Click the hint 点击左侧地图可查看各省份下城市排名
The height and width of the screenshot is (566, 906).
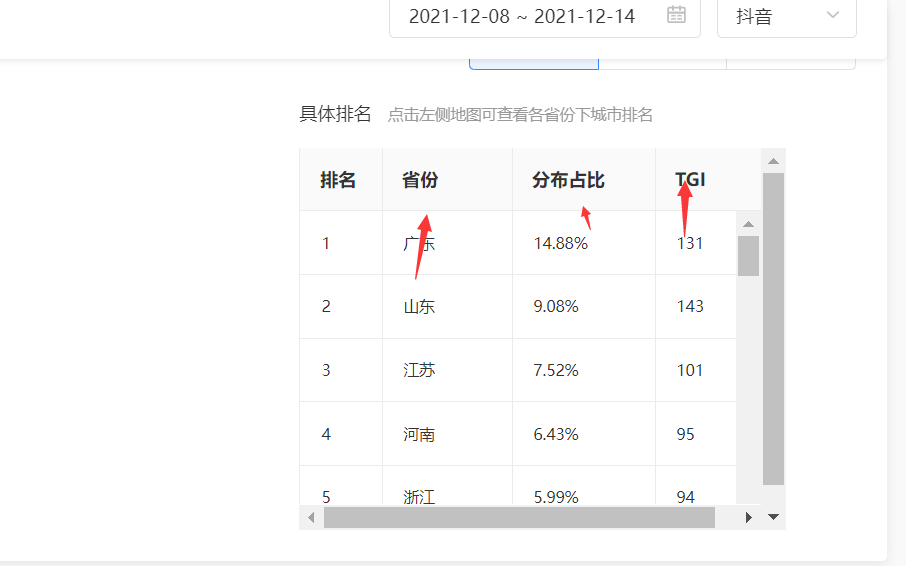tap(520, 115)
